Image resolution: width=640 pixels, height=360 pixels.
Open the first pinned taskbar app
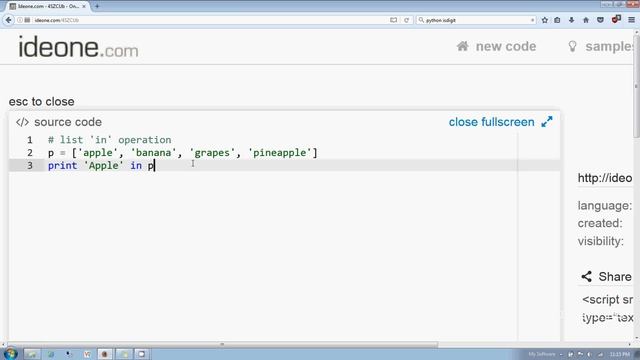(x=31, y=354)
